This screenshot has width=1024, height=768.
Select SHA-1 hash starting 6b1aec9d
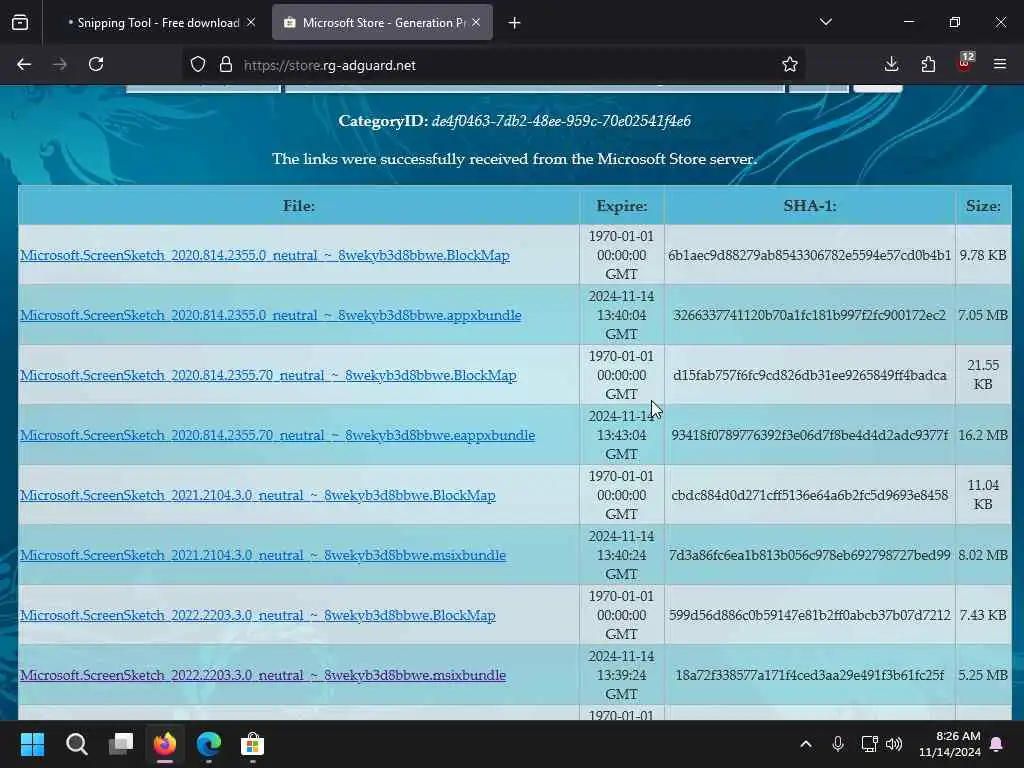click(809, 255)
